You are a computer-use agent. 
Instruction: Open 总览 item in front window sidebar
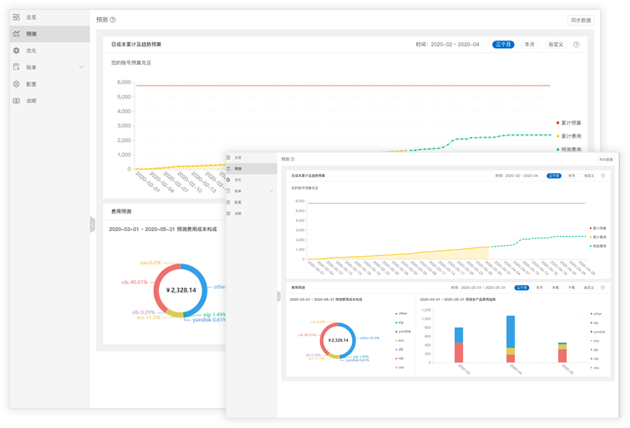[x=251, y=158]
